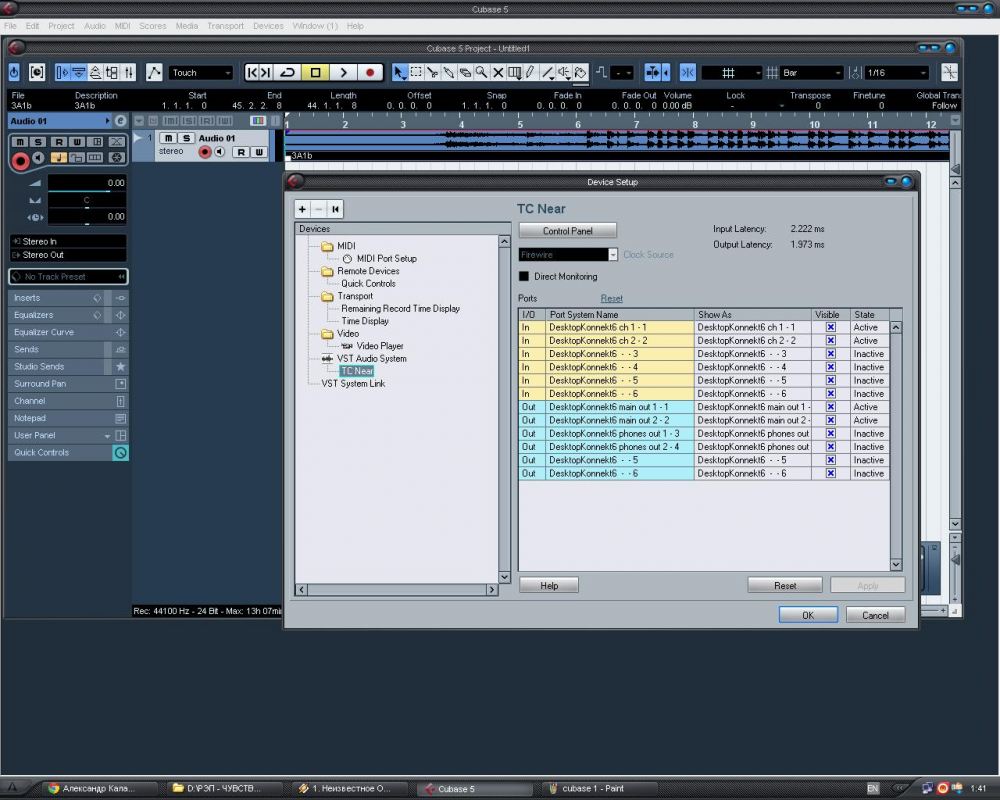Viewport: 1000px width, 800px height.
Task: Click the Stop transport button
Action: coord(315,73)
